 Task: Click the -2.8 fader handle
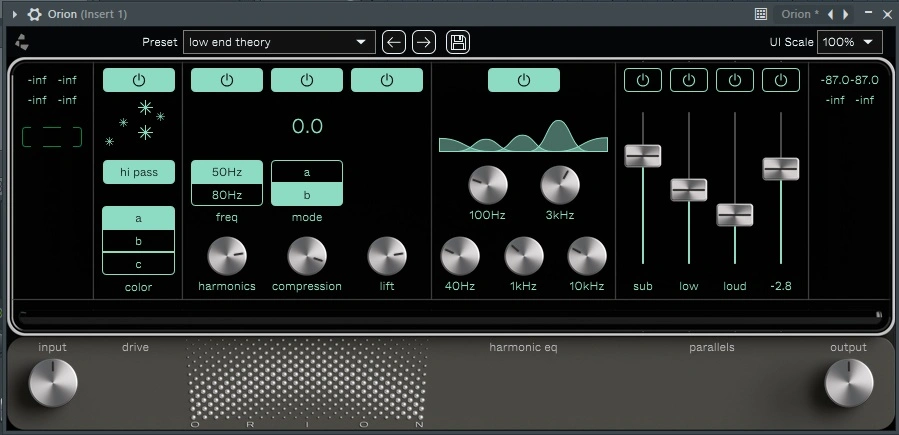(x=781, y=169)
